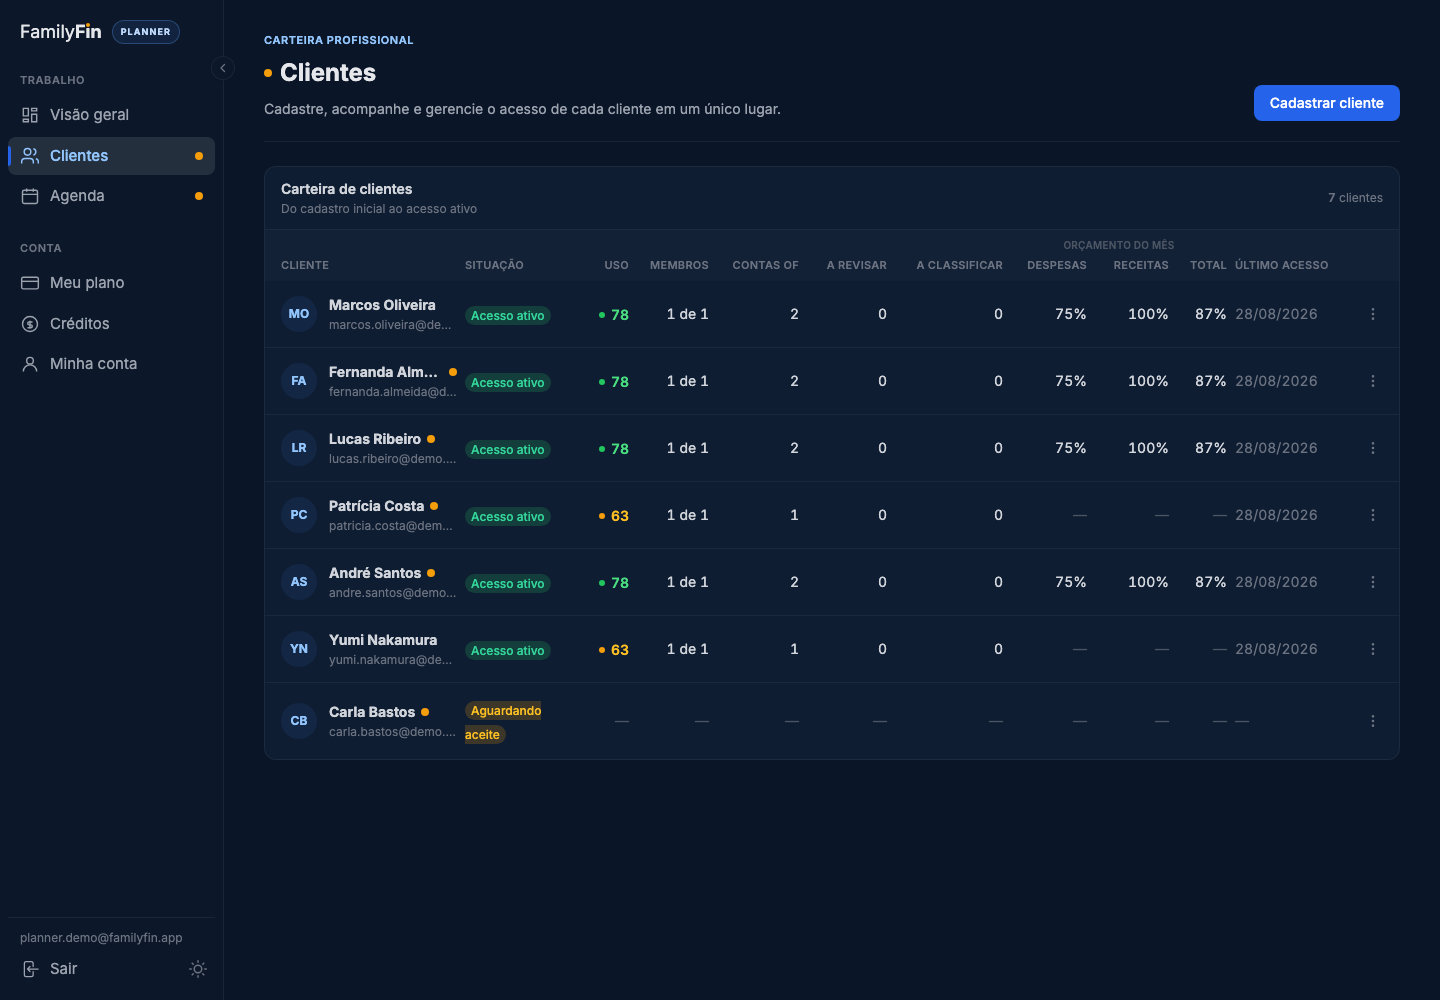
Task: Open Meu plano page
Action: coord(111,283)
